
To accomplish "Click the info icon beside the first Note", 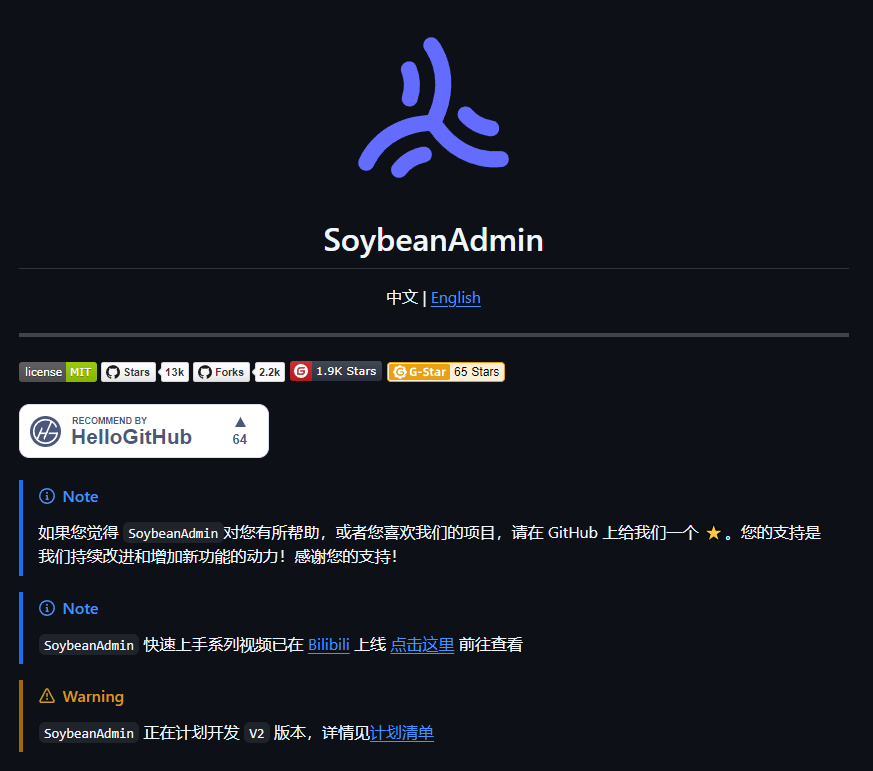I will coord(47,496).
